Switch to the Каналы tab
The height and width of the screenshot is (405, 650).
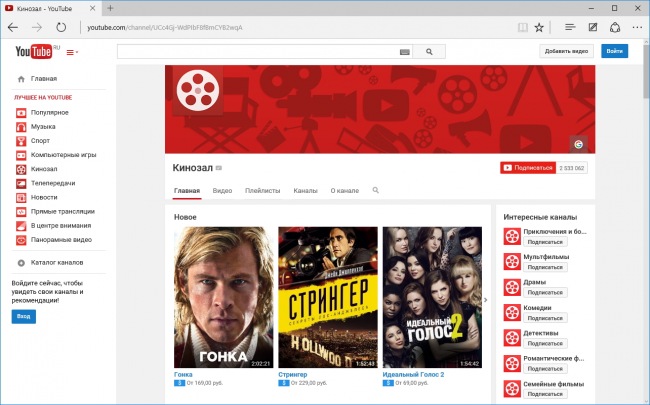(306, 191)
